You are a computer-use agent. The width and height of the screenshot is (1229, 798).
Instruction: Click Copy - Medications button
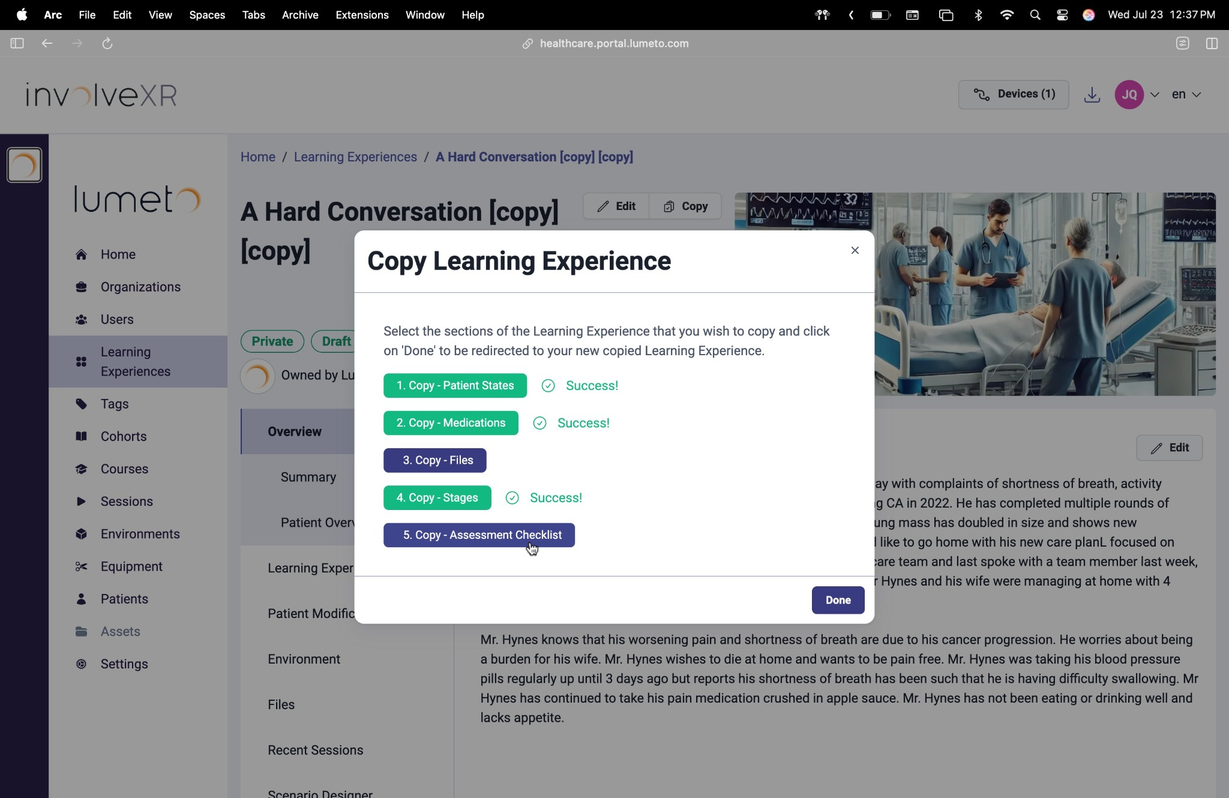pos(451,423)
